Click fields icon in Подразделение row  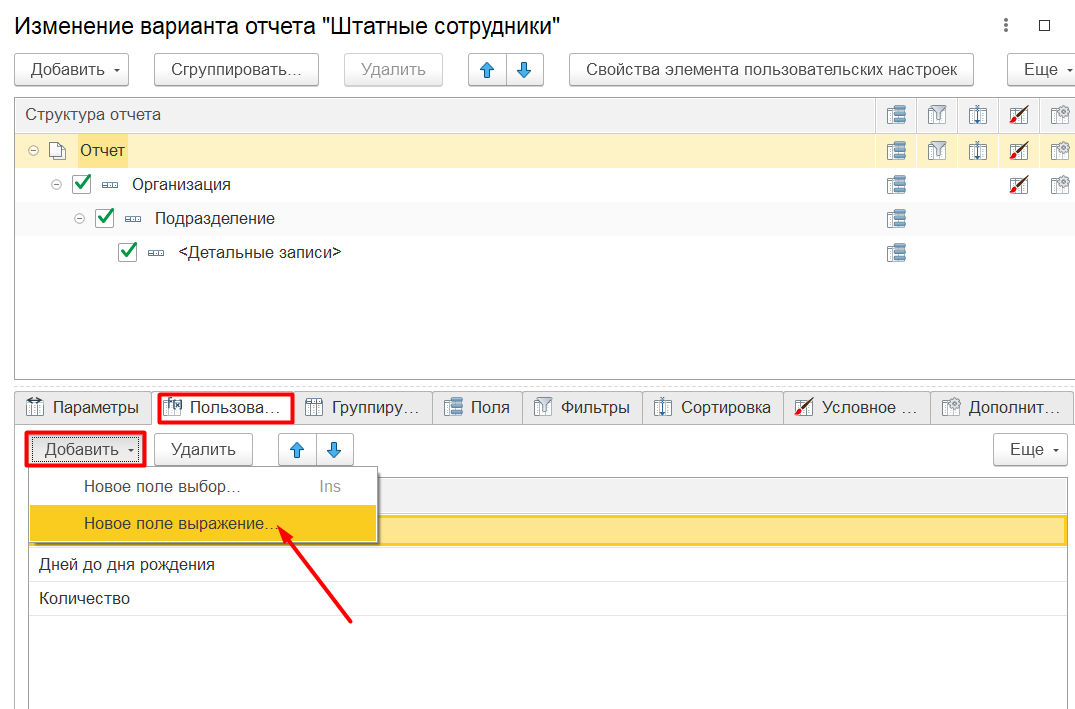click(x=896, y=219)
